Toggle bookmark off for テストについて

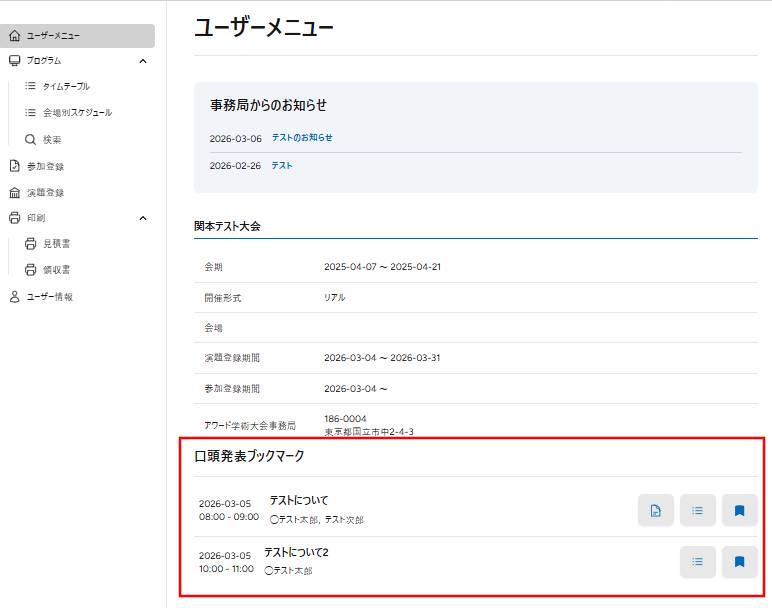(740, 511)
